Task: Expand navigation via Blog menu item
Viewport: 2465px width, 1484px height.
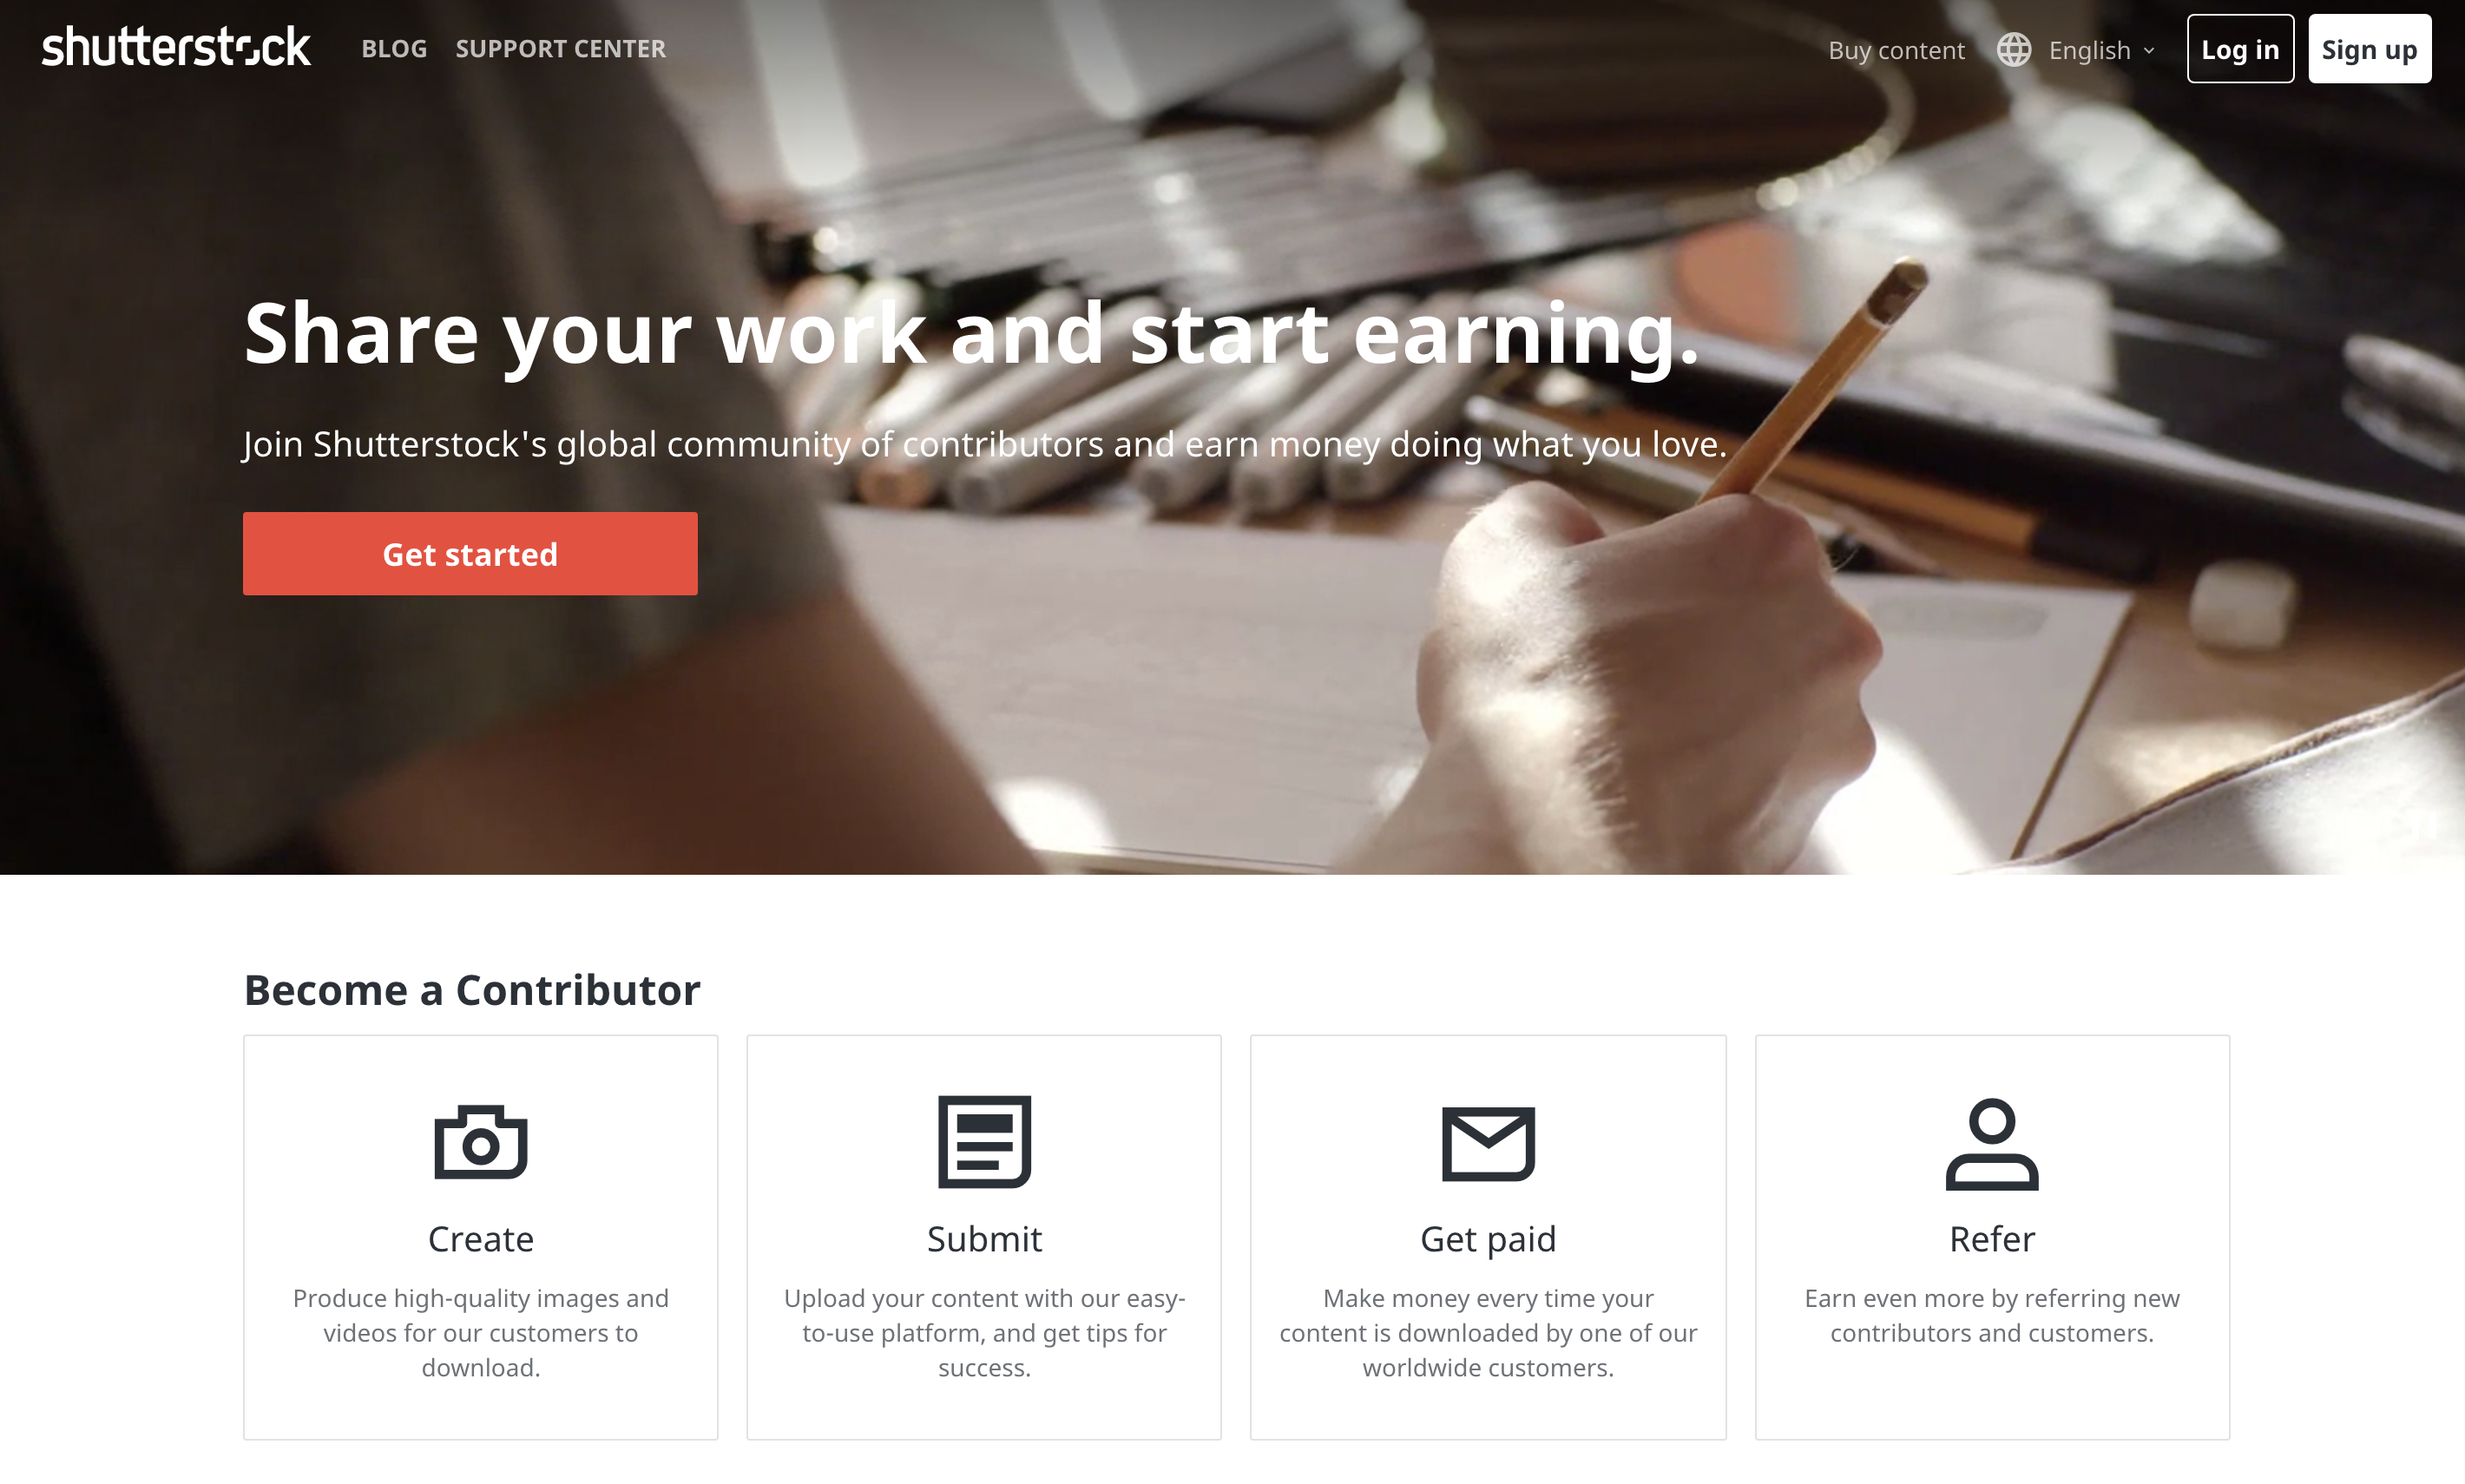Action: [x=391, y=48]
